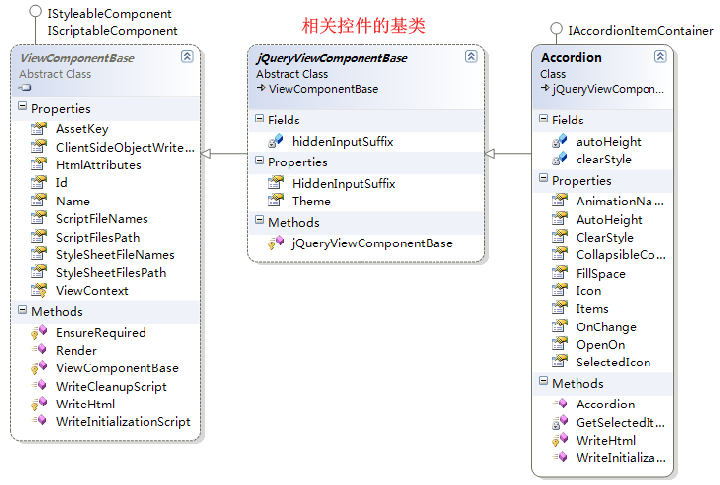The width and height of the screenshot is (720, 485).
Task: Click the ScriptFileNames property icon
Action: click(x=39, y=218)
